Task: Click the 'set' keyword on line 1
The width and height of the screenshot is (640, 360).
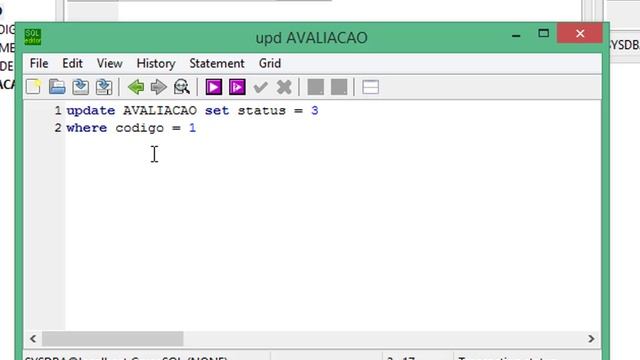Action: pos(217,111)
